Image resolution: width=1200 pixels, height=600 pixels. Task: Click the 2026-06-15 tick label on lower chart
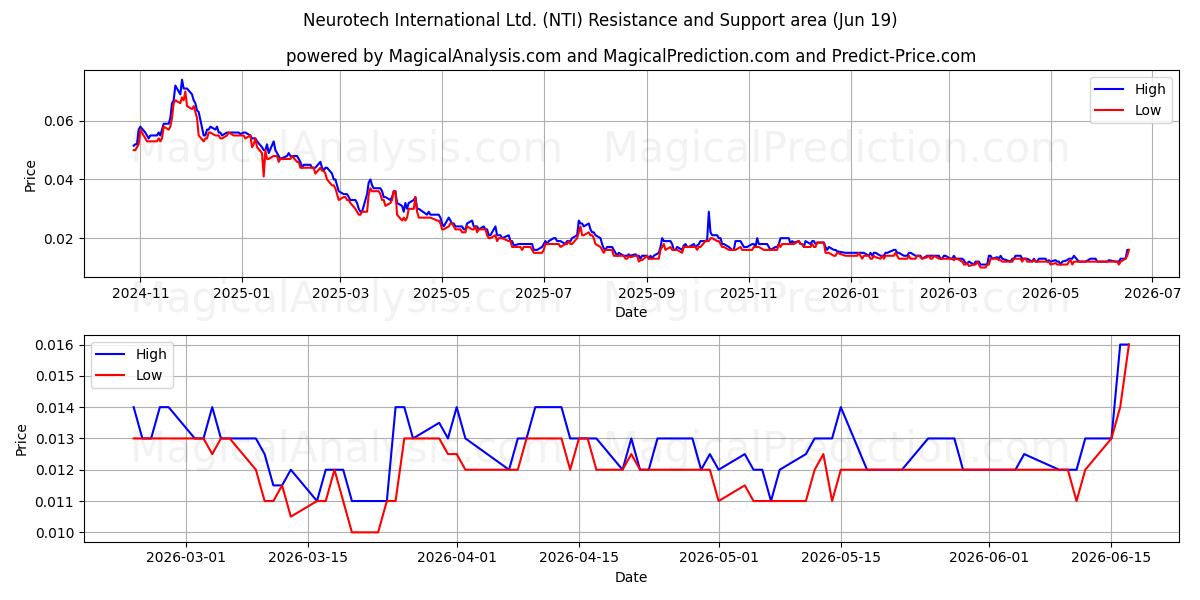(1111, 559)
